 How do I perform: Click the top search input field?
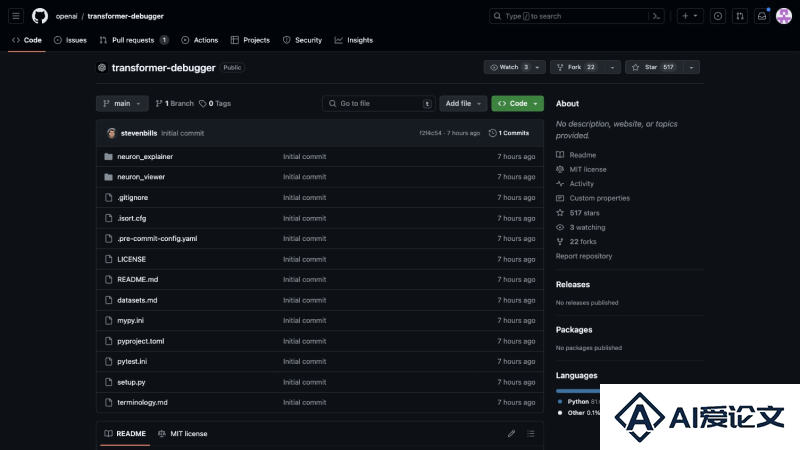pos(577,16)
